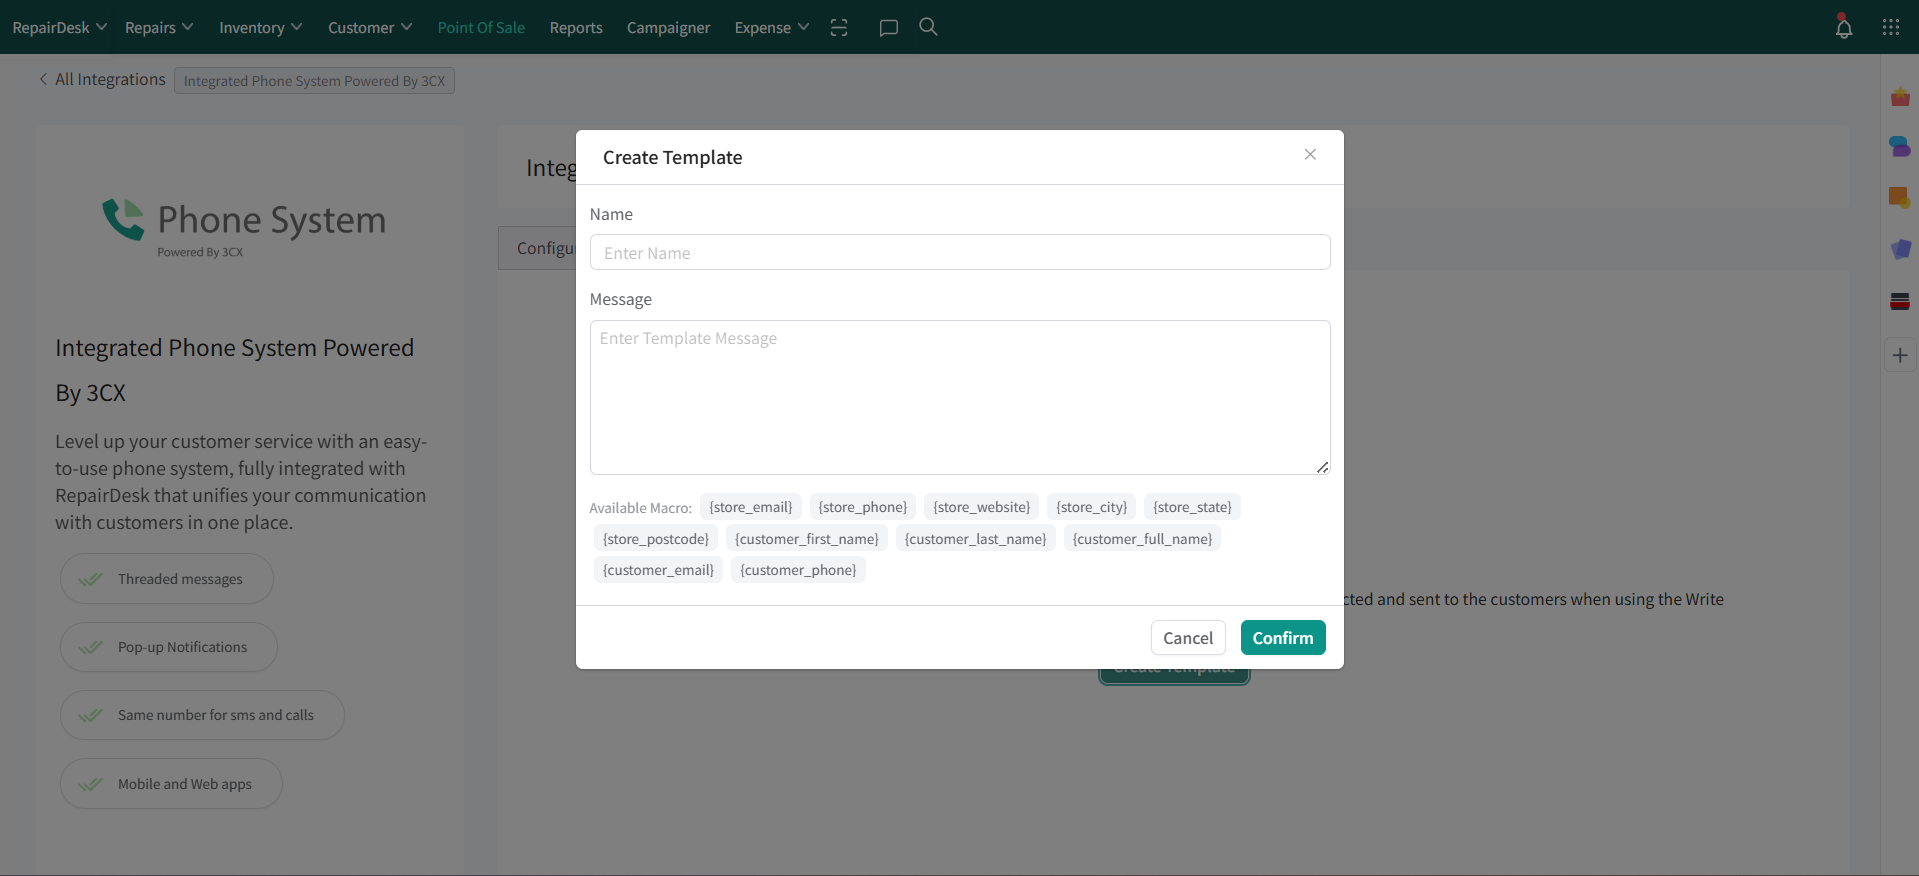Click the Cancel button
Screen dimensions: 1919x876
[1188, 638]
